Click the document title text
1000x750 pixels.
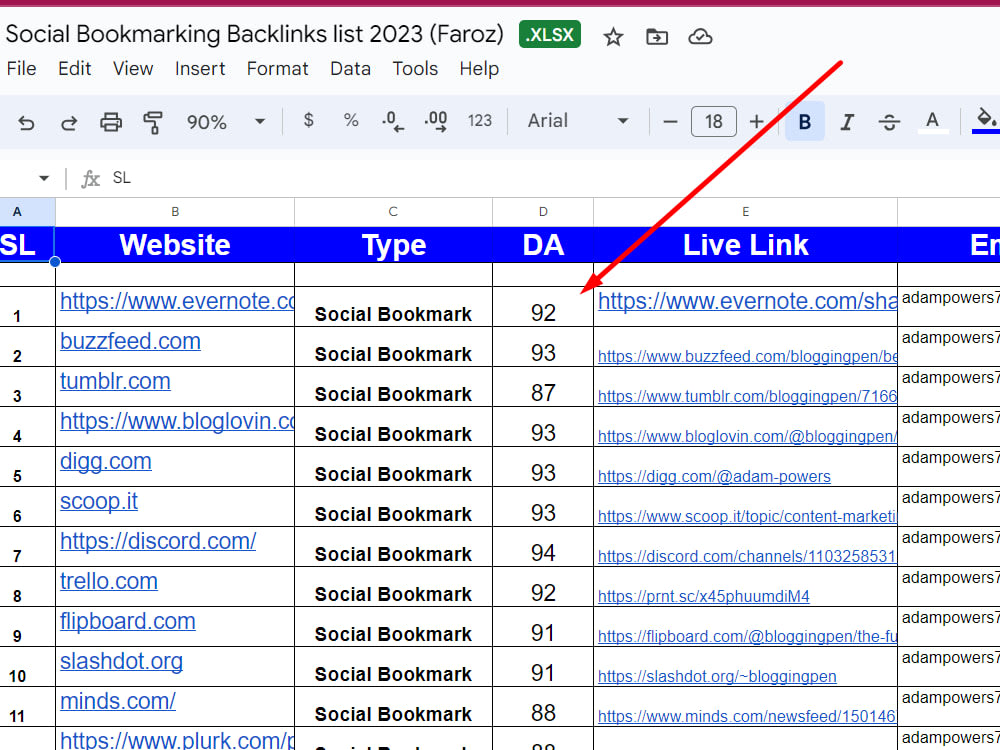[254, 34]
